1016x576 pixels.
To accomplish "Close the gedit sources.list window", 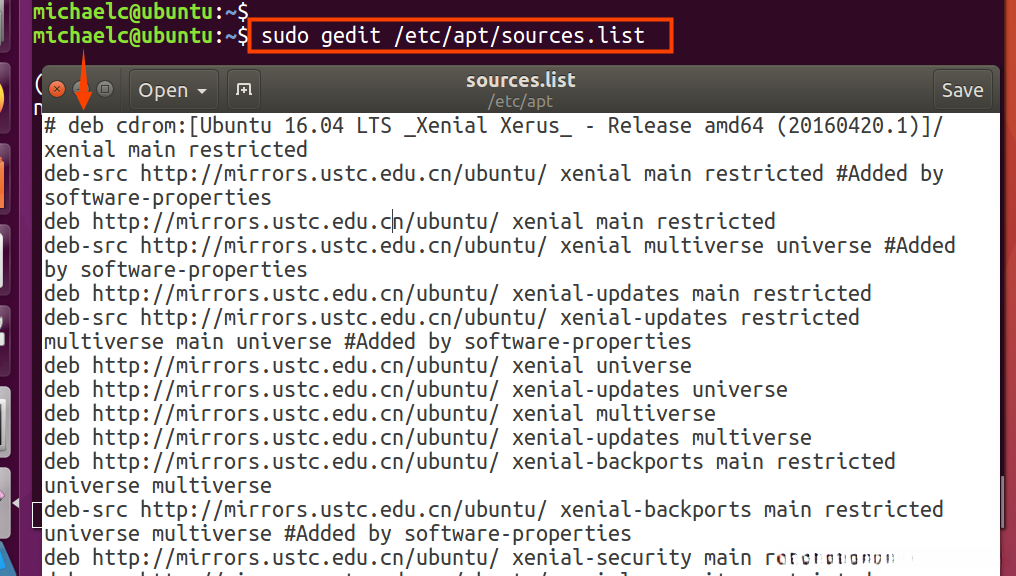I will tap(57, 90).
